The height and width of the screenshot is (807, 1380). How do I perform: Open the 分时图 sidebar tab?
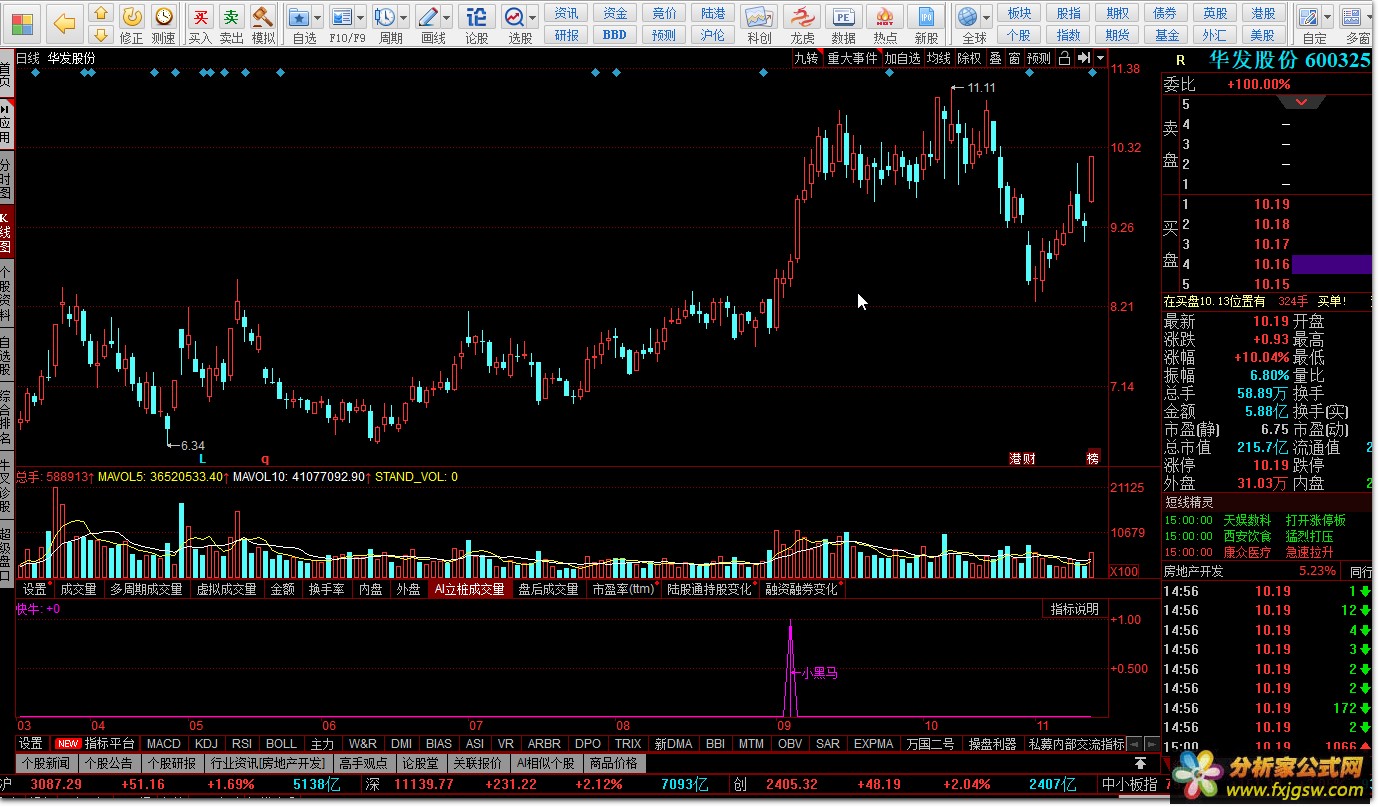pos(6,178)
